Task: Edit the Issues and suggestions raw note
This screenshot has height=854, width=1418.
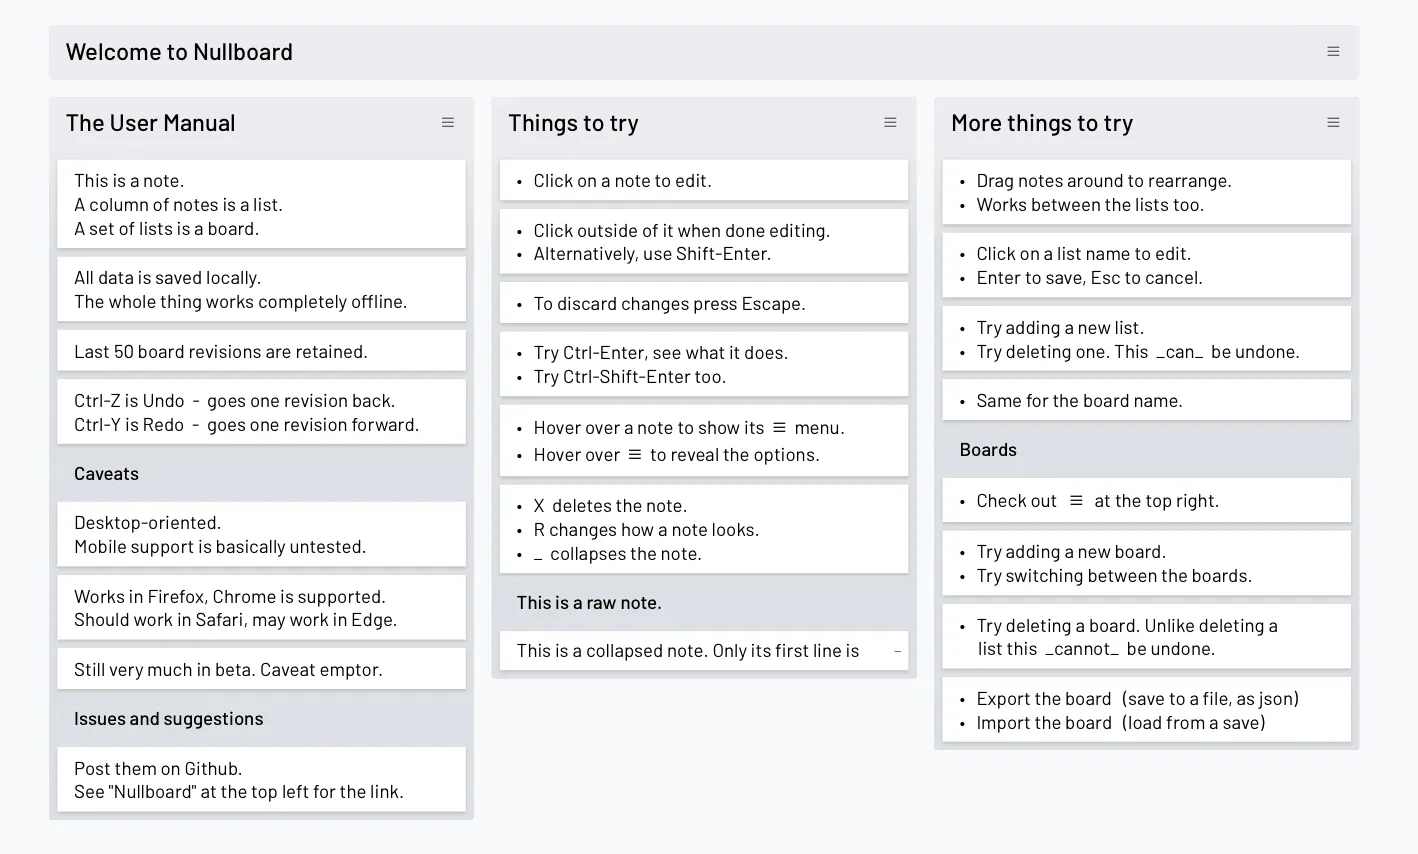Action: coord(168,718)
